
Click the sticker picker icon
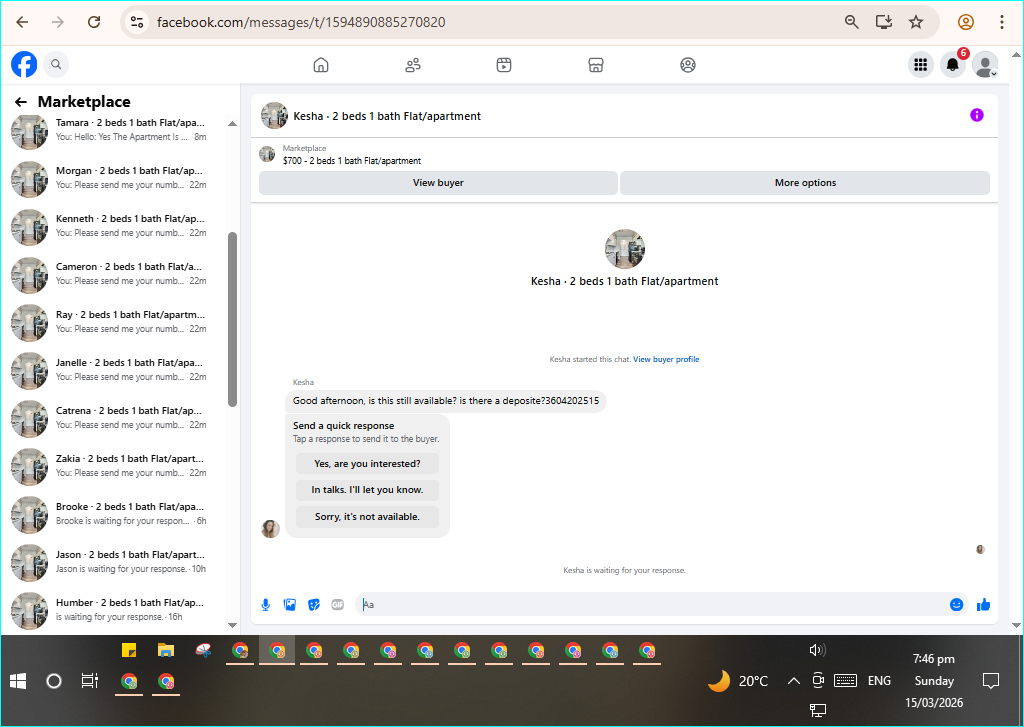pyautogui.click(x=314, y=605)
